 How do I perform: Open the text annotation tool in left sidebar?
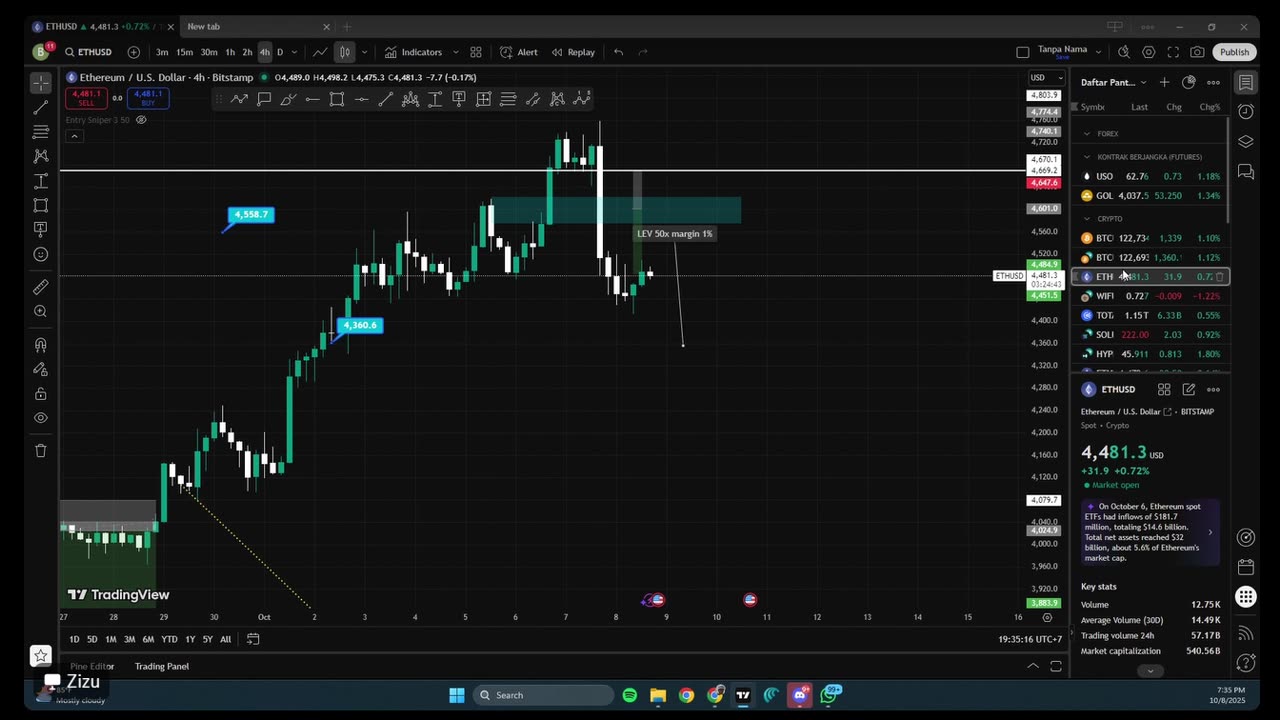41,230
